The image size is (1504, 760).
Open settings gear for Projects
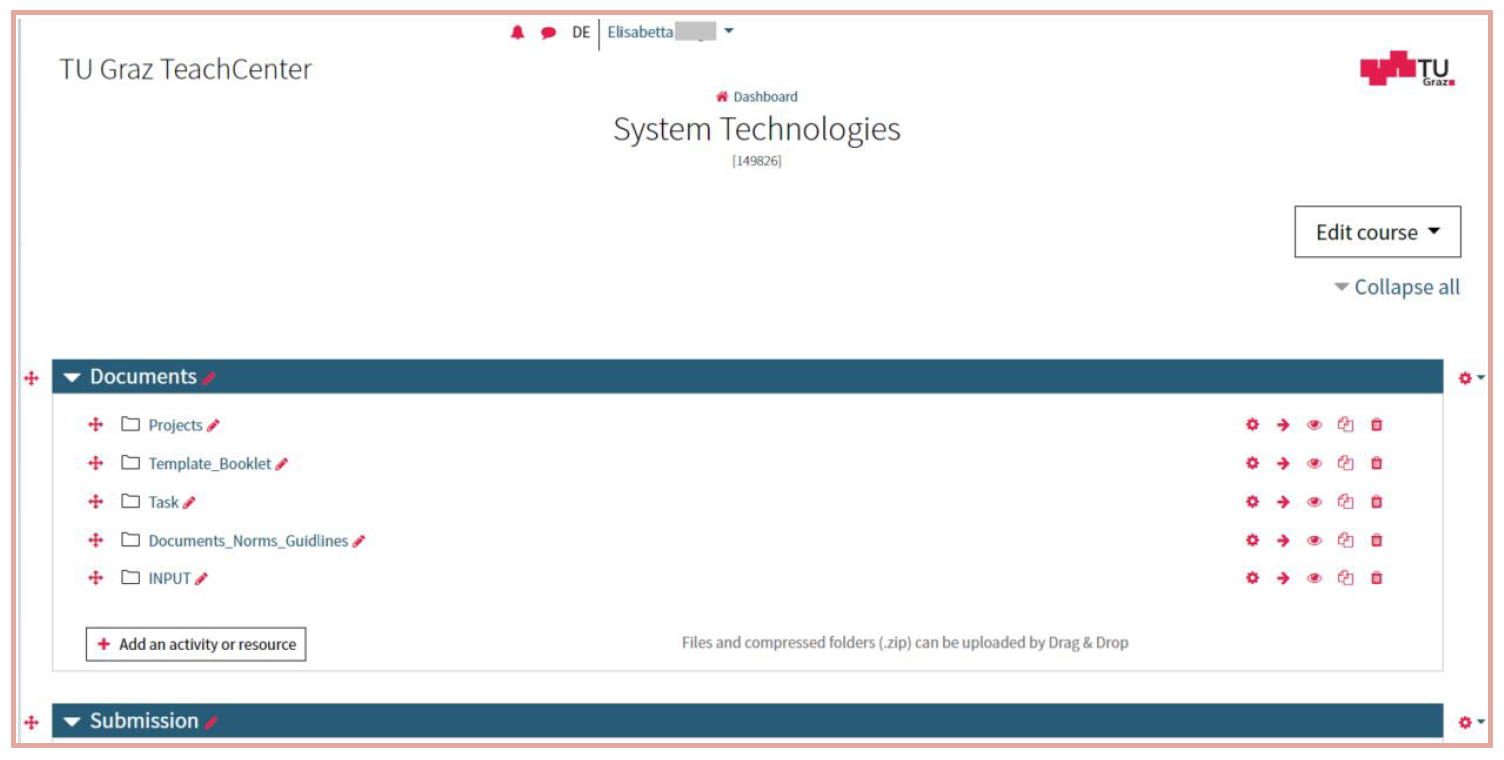tap(1252, 425)
